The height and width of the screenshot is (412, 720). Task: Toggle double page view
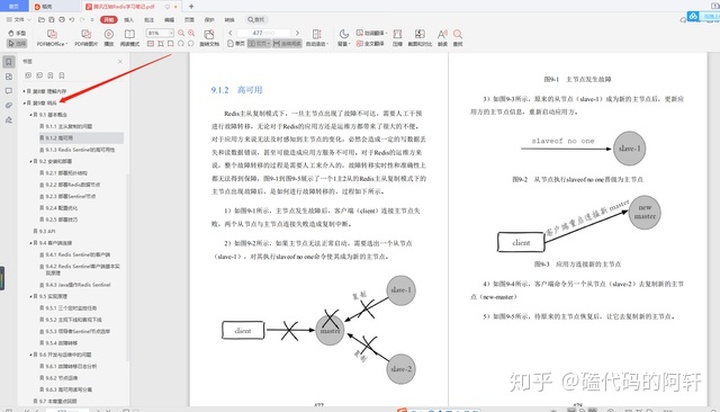click(259, 44)
